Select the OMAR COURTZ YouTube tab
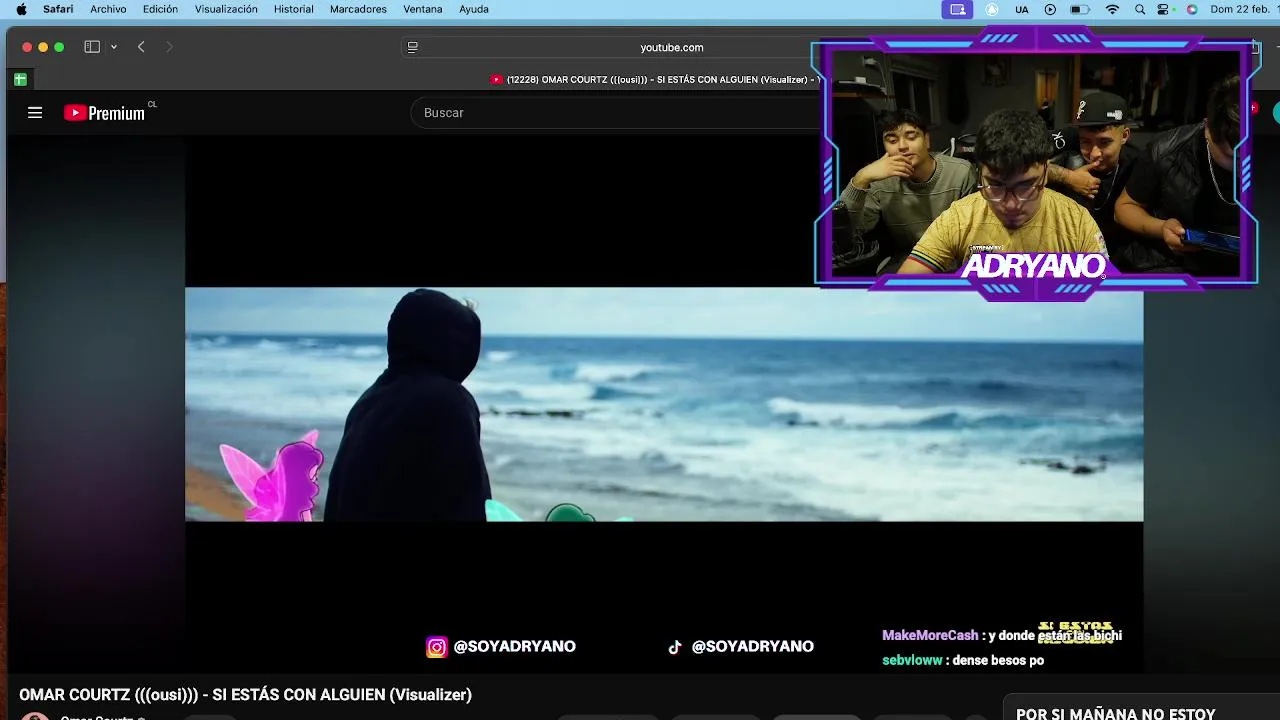 (655, 79)
